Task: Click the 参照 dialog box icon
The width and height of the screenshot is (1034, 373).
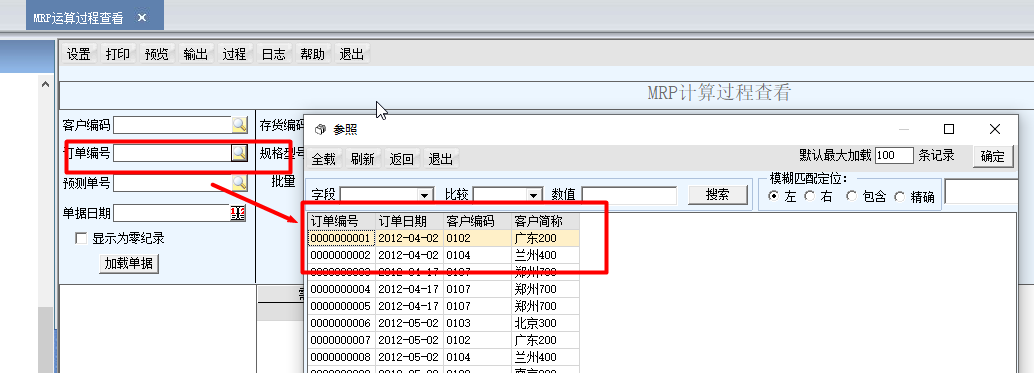Action: coord(320,130)
